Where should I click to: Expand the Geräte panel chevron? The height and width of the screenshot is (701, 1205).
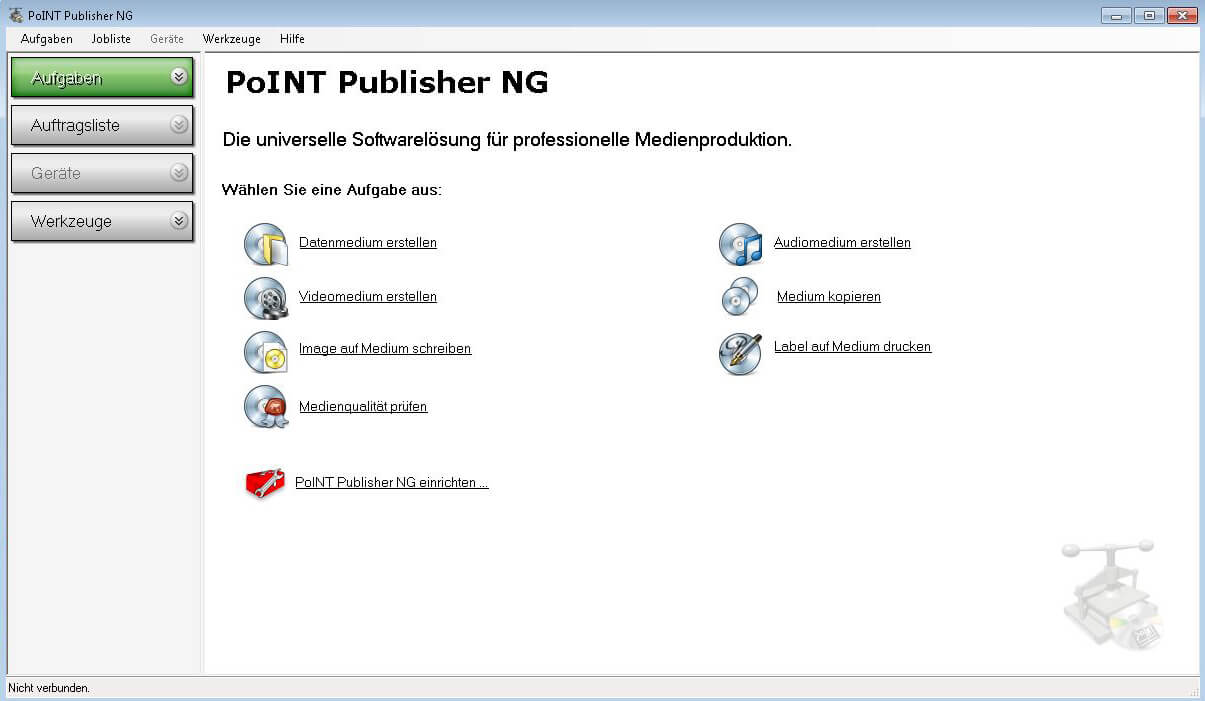click(179, 173)
